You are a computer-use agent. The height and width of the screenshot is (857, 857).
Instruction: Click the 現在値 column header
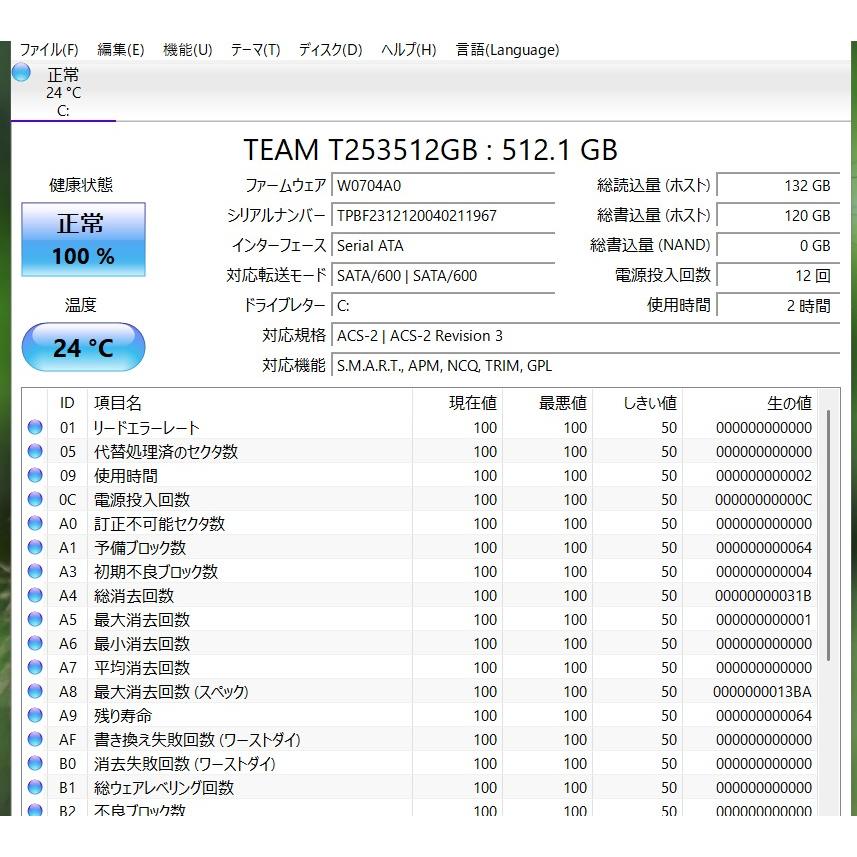(457, 403)
